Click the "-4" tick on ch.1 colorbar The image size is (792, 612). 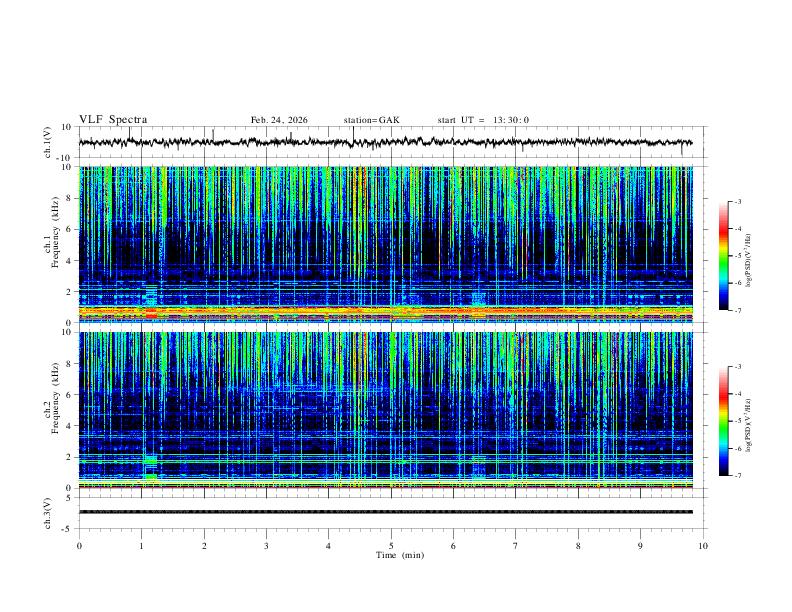click(x=738, y=229)
